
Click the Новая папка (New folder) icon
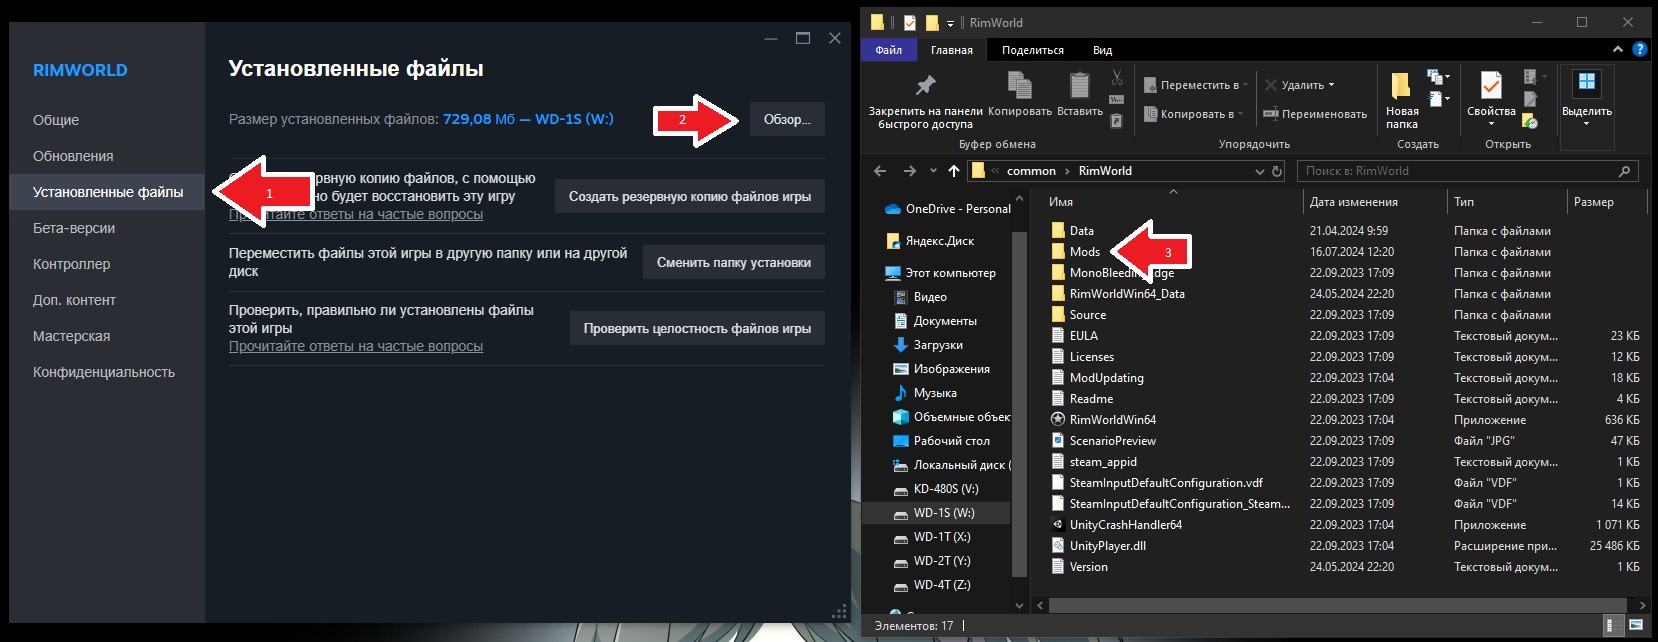[1401, 86]
